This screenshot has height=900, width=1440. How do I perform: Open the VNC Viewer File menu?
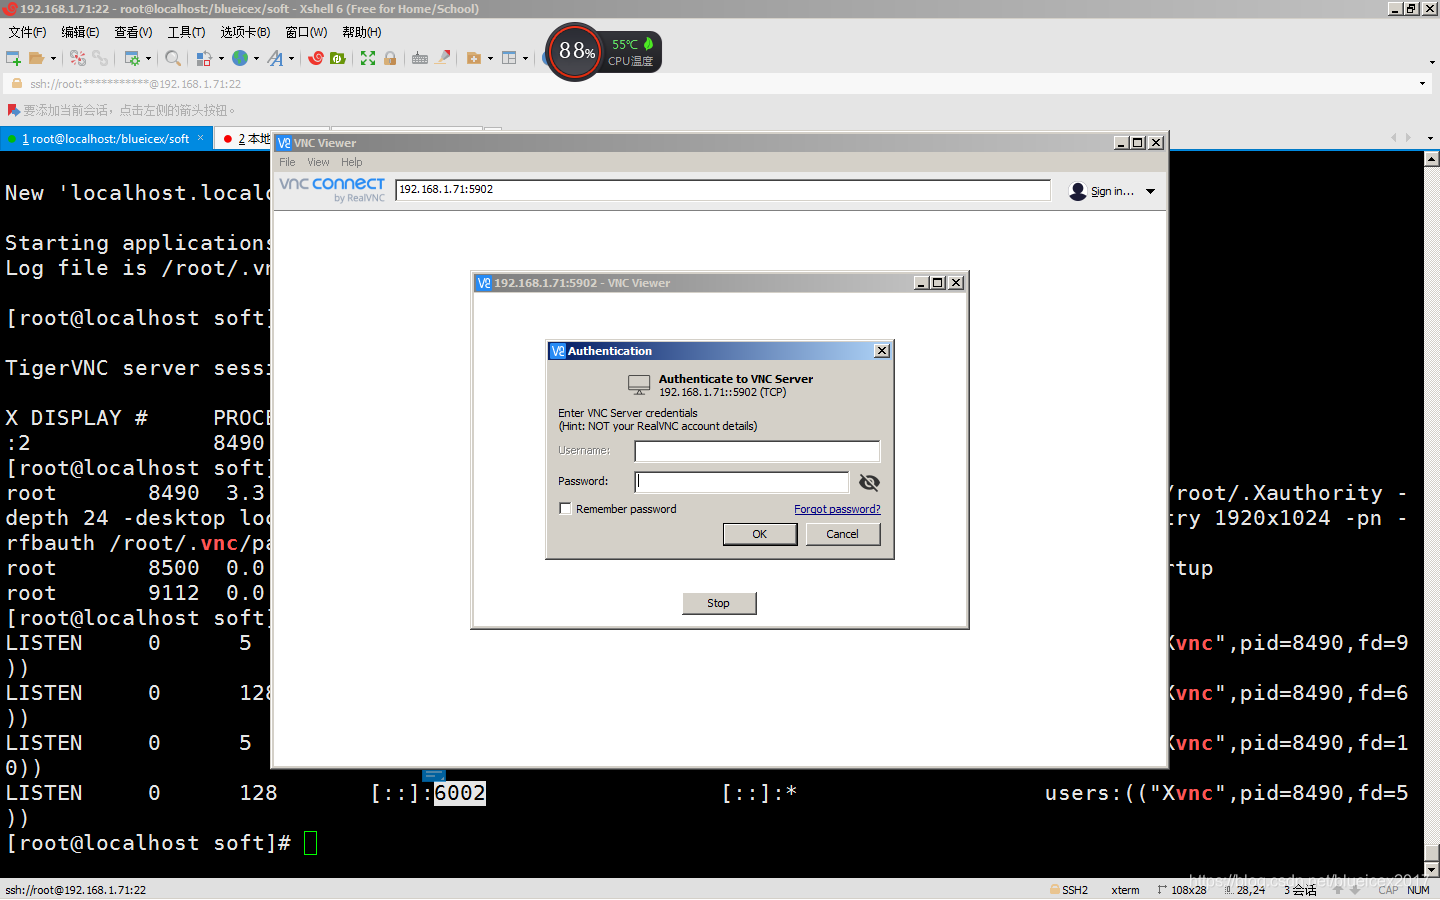pos(287,162)
